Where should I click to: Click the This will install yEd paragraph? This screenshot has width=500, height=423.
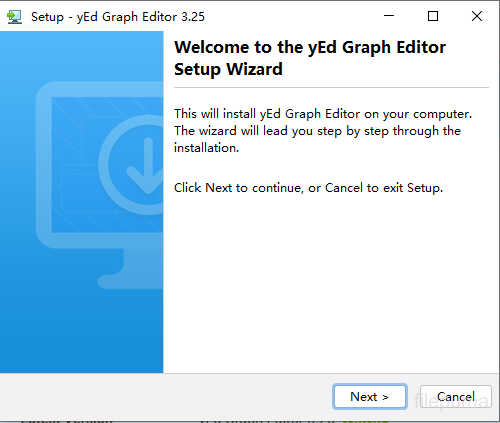pyautogui.click(x=323, y=131)
